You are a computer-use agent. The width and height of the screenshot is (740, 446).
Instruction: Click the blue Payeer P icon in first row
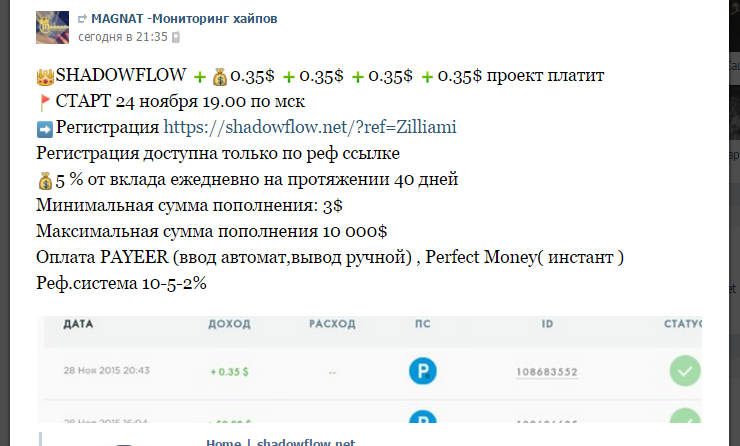(x=422, y=371)
